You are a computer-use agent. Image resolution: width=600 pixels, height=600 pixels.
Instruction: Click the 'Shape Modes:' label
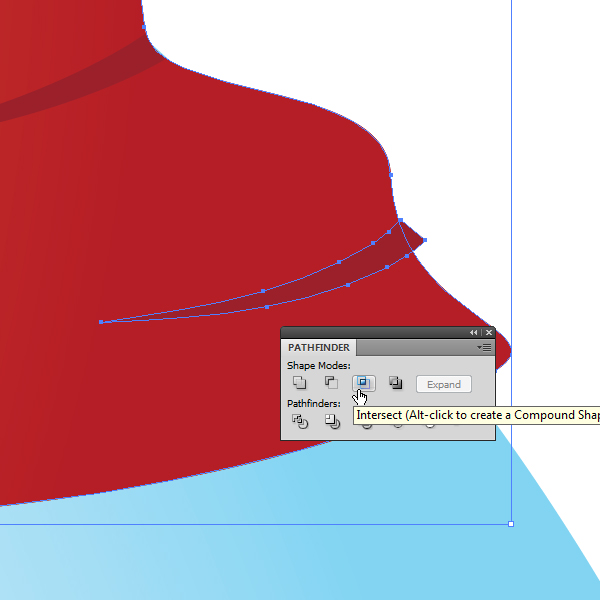pyautogui.click(x=319, y=366)
